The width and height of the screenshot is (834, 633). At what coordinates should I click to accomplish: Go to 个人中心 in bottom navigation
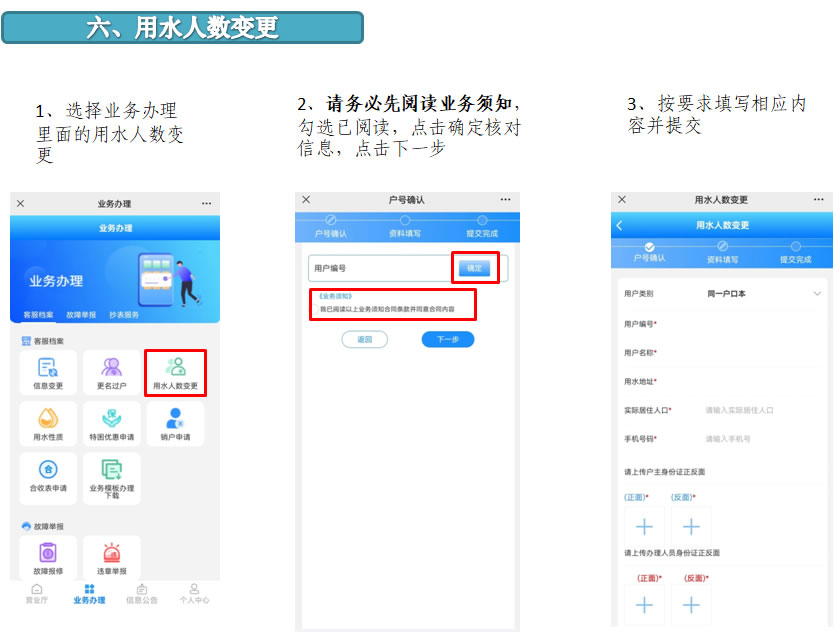(x=194, y=594)
